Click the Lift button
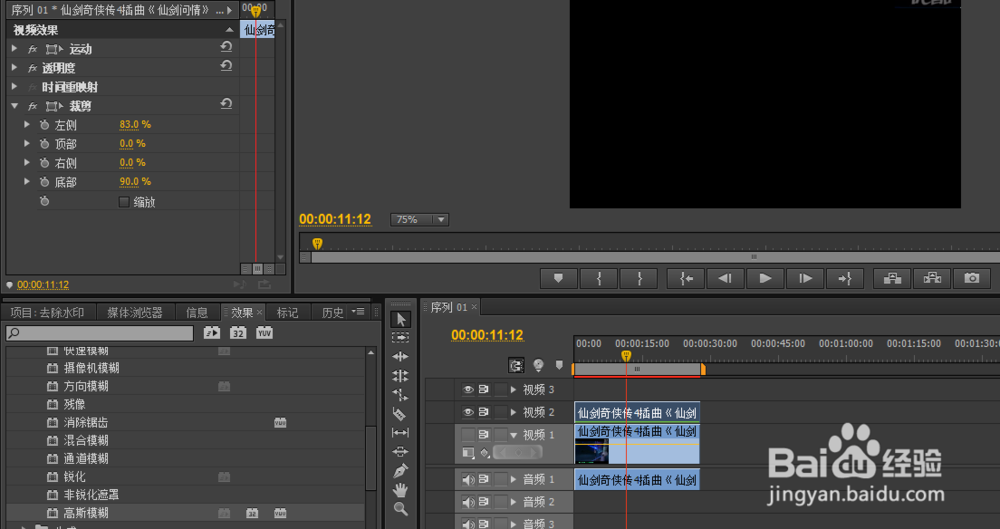The height and width of the screenshot is (529, 1000). click(x=892, y=278)
